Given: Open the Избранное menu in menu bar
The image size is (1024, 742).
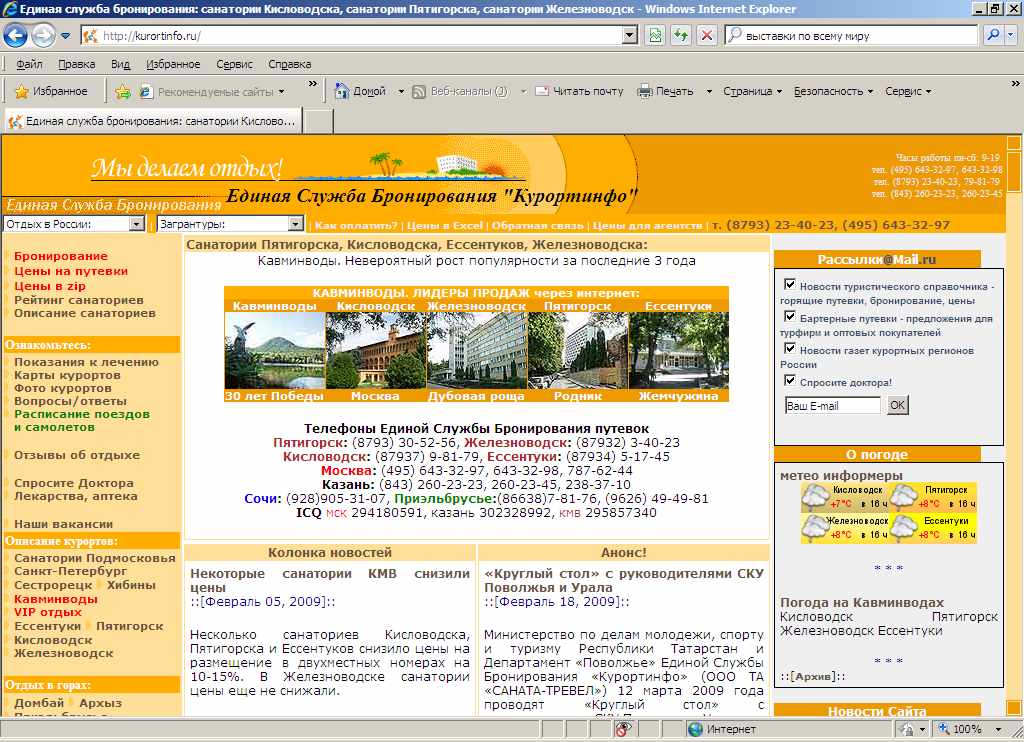Looking at the screenshot, I should pos(173,64).
